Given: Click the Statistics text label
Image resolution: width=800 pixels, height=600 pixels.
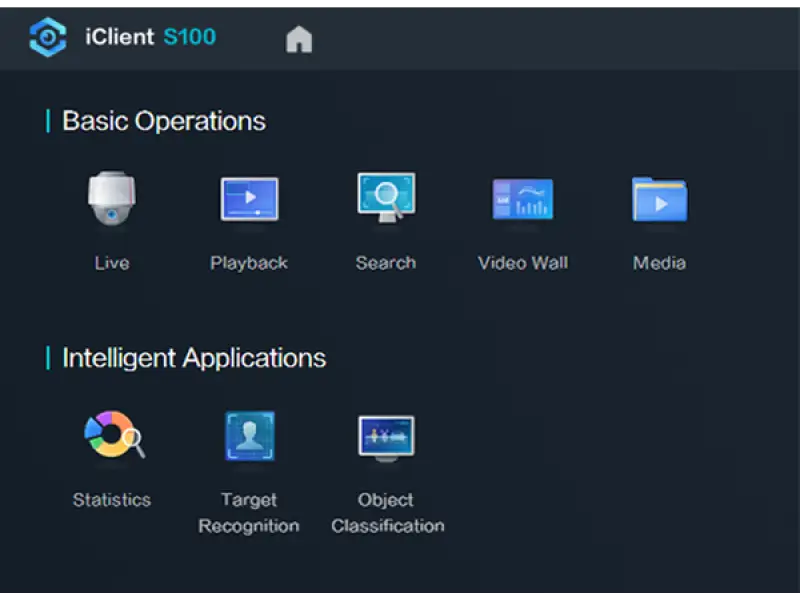Looking at the screenshot, I should tap(112, 499).
